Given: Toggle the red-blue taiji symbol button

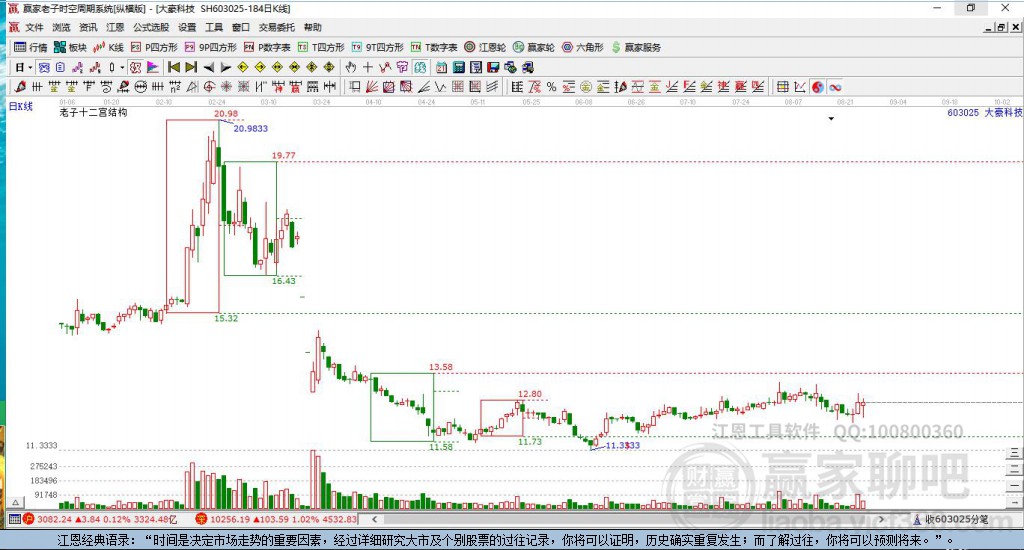Looking at the screenshot, I should (818, 86).
